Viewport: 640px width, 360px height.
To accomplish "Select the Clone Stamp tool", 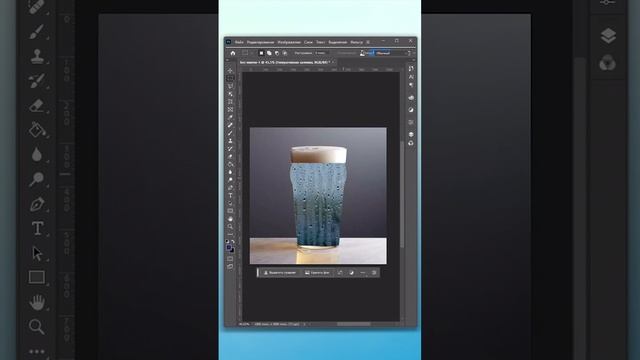I will pos(230,141).
